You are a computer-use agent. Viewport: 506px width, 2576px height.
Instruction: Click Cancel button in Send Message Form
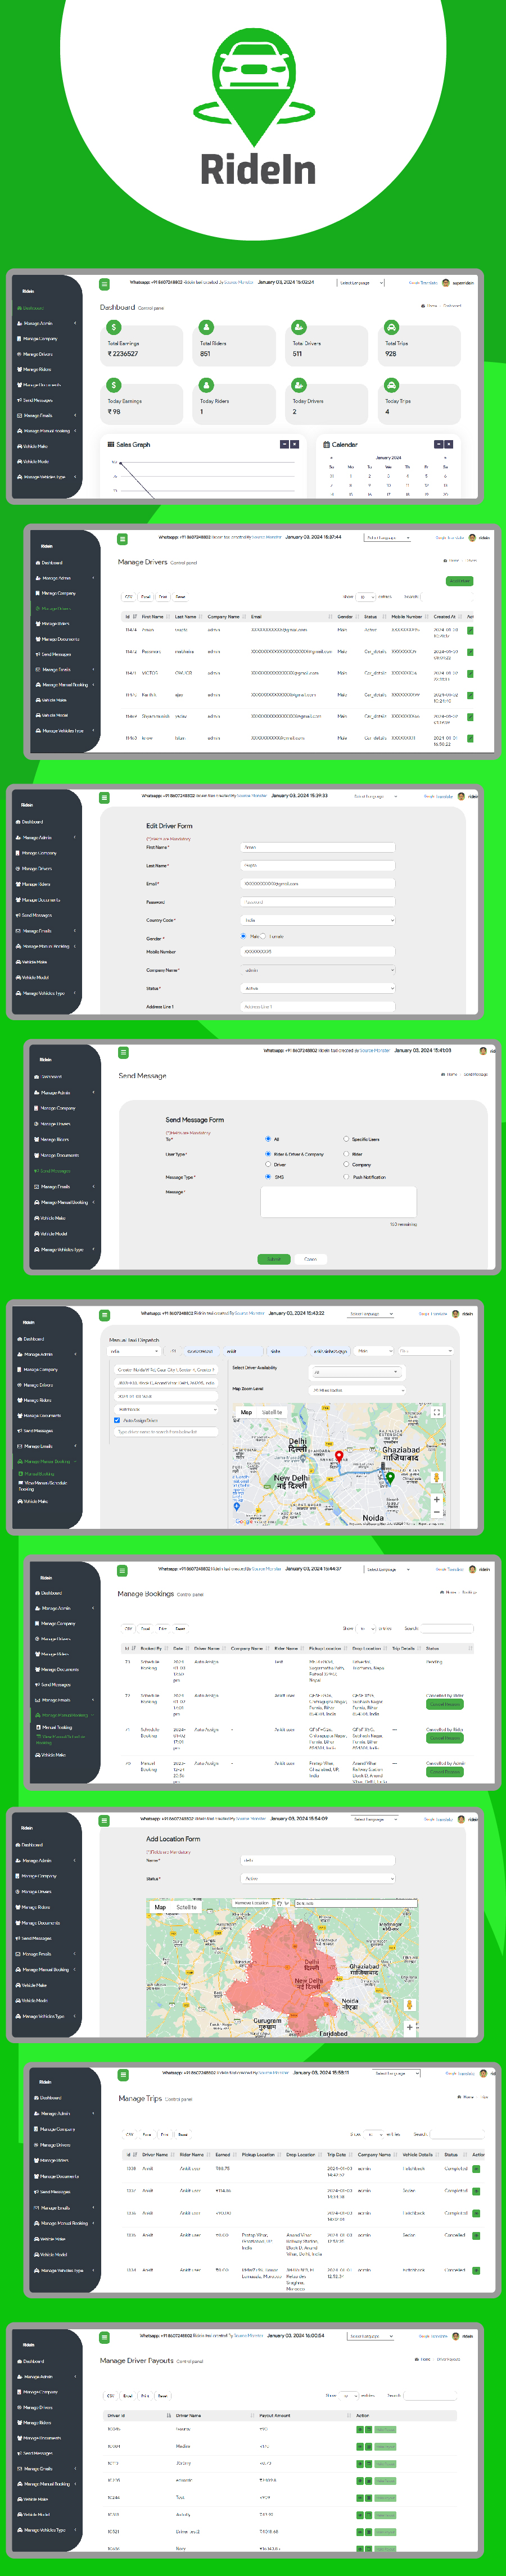point(310,1259)
